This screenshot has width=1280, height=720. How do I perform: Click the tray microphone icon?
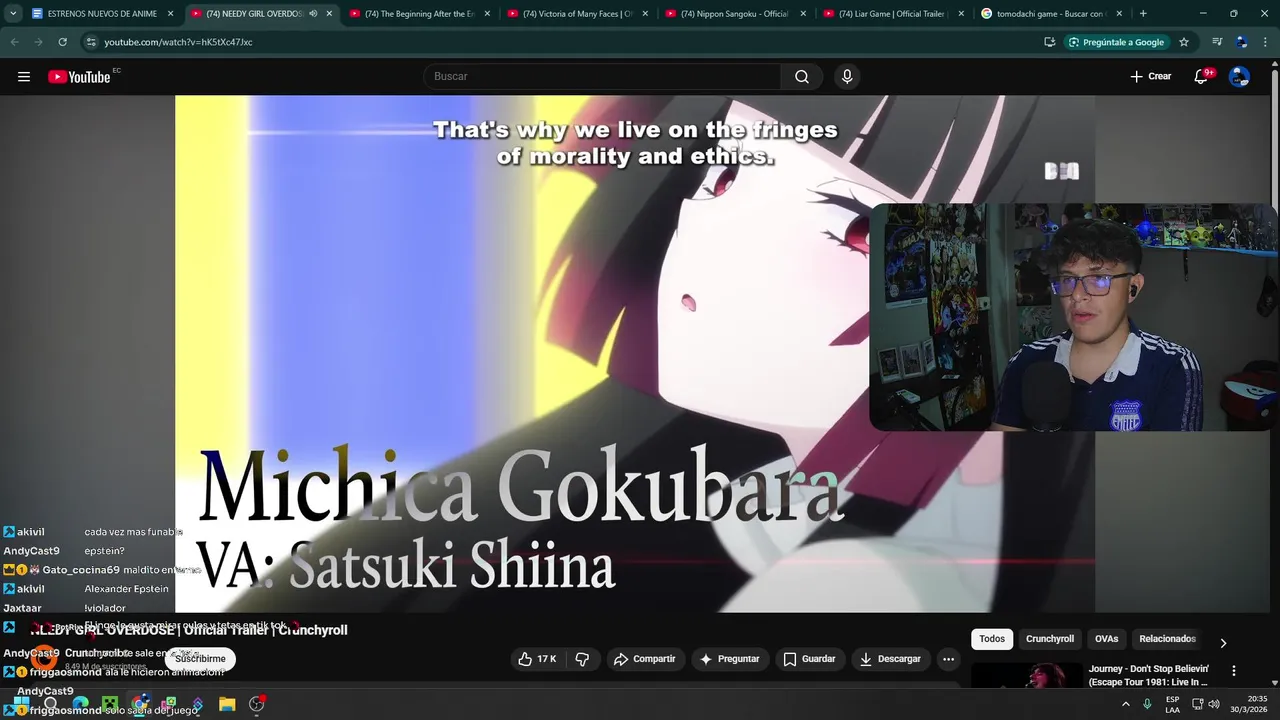click(1147, 704)
